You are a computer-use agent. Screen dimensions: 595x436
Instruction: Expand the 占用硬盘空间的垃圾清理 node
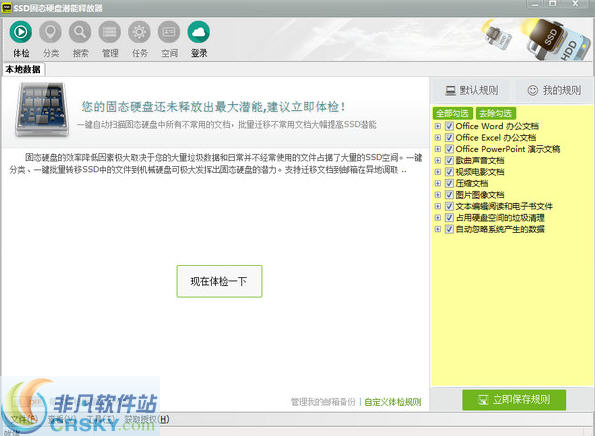(x=438, y=217)
